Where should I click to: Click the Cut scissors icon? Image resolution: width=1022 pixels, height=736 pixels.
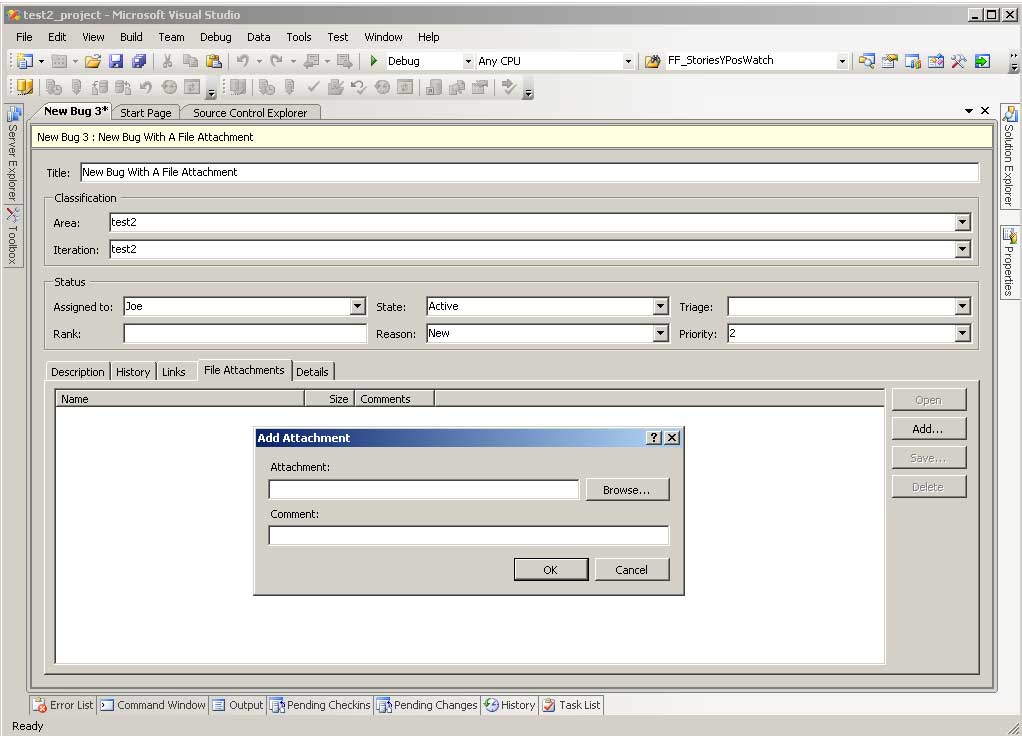point(168,61)
